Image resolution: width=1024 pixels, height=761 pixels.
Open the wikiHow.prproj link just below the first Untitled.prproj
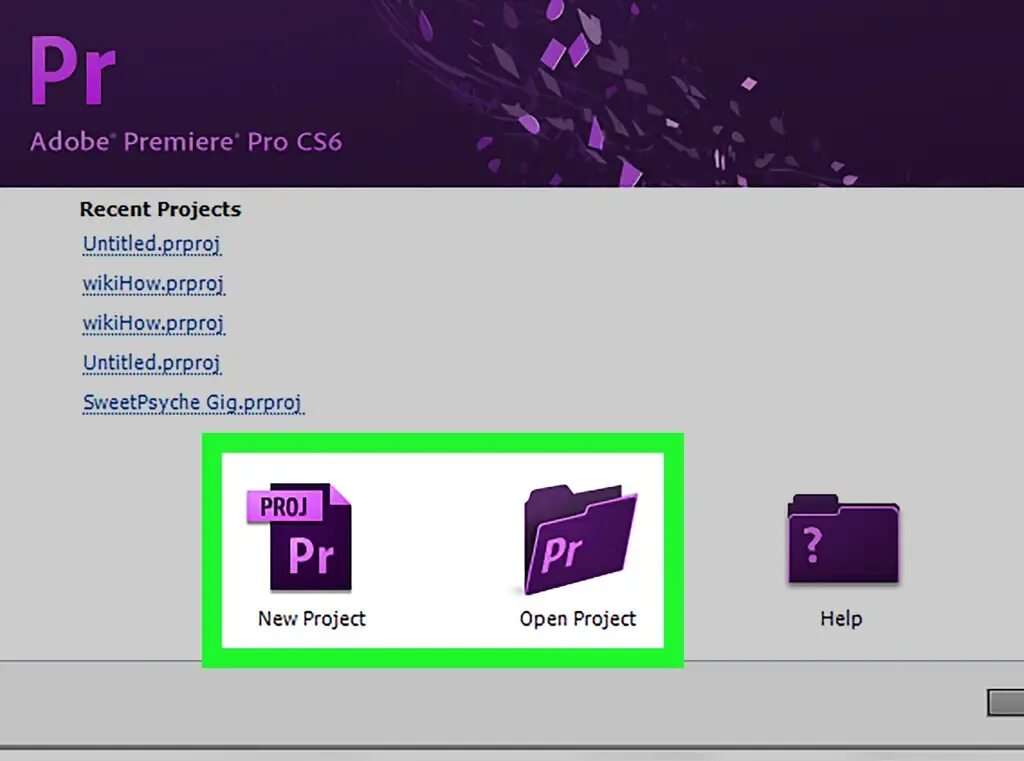[153, 283]
